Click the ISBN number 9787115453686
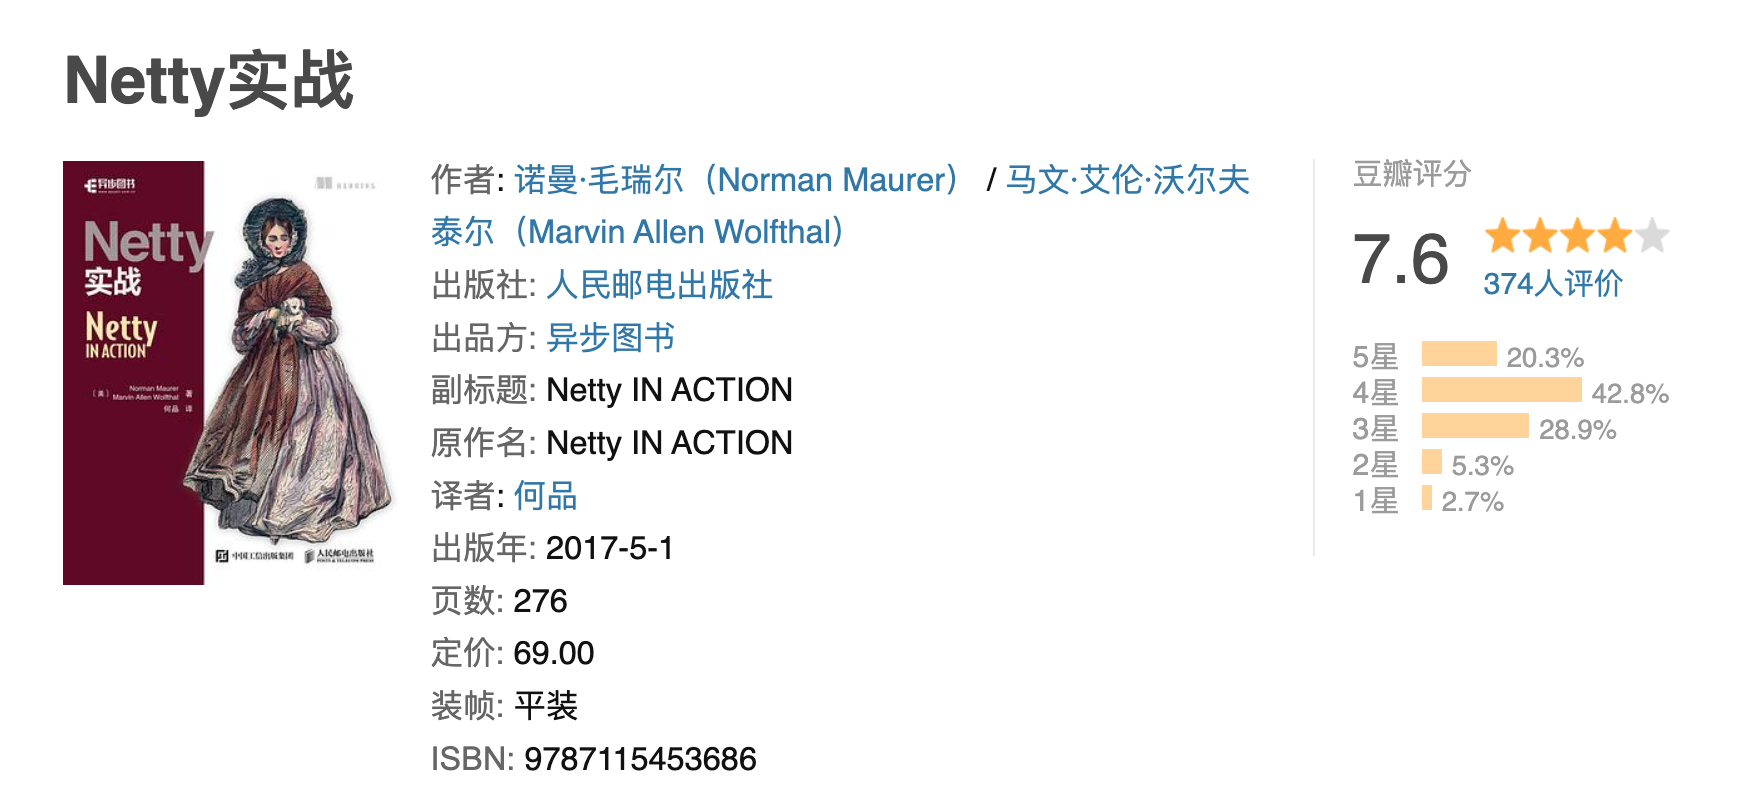This screenshot has height=790, width=1740. 640,759
